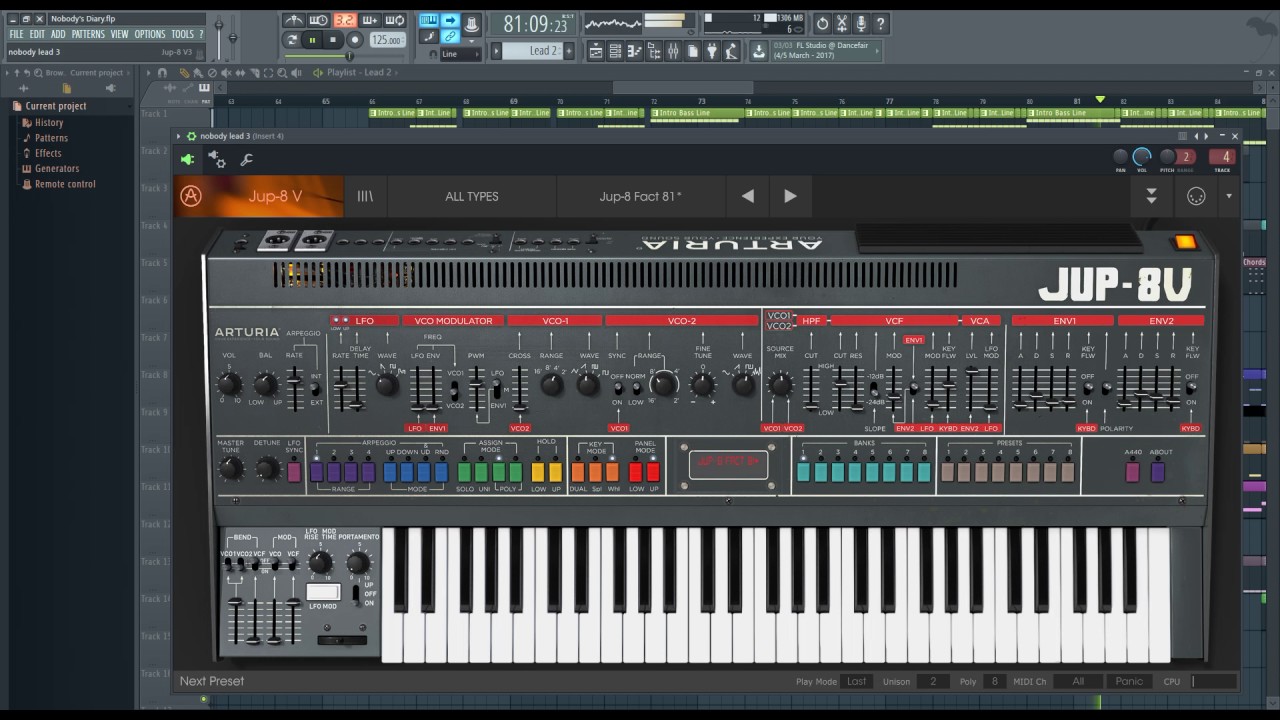
Task: Click the microphone one-click audio recording icon
Action: tap(861, 22)
